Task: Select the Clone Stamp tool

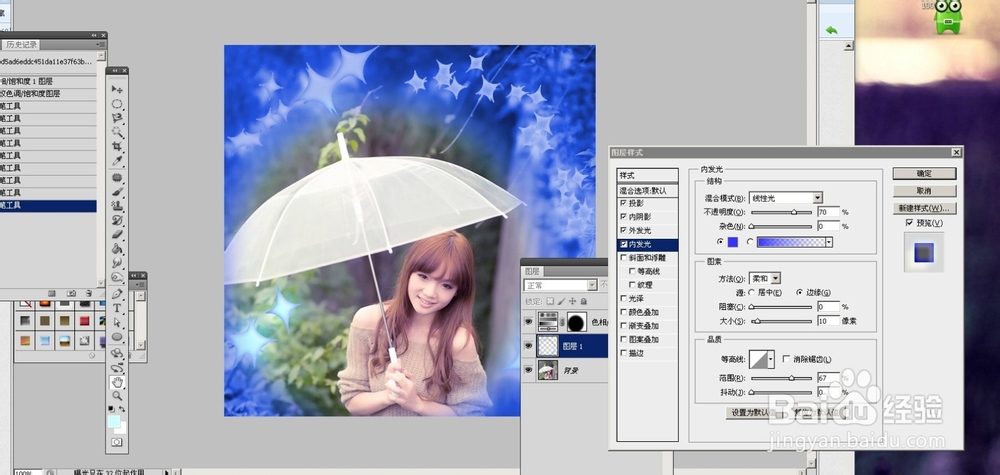Action: pyautogui.click(x=117, y=205)
